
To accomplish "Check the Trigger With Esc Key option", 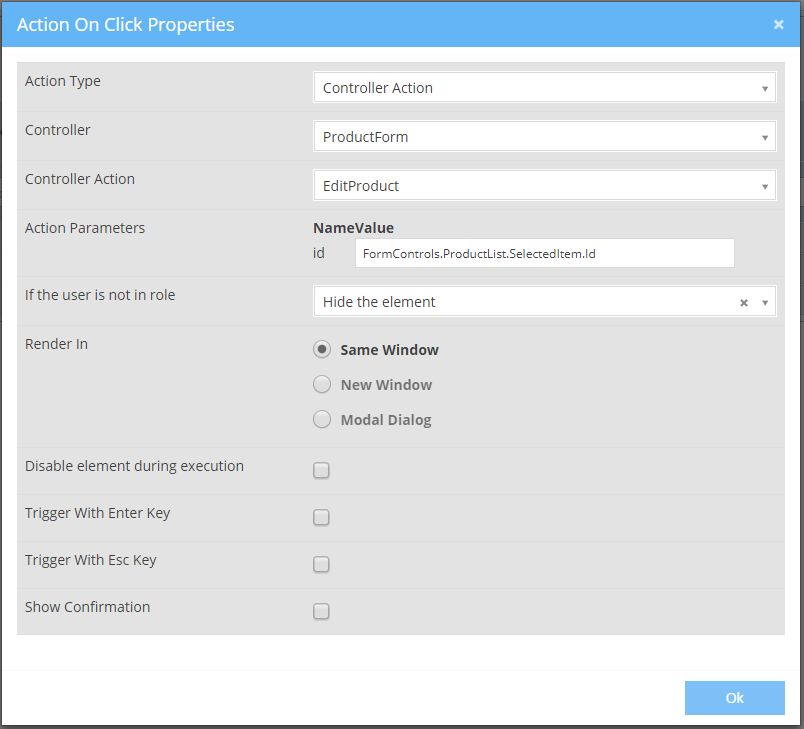I will (321, 565).
